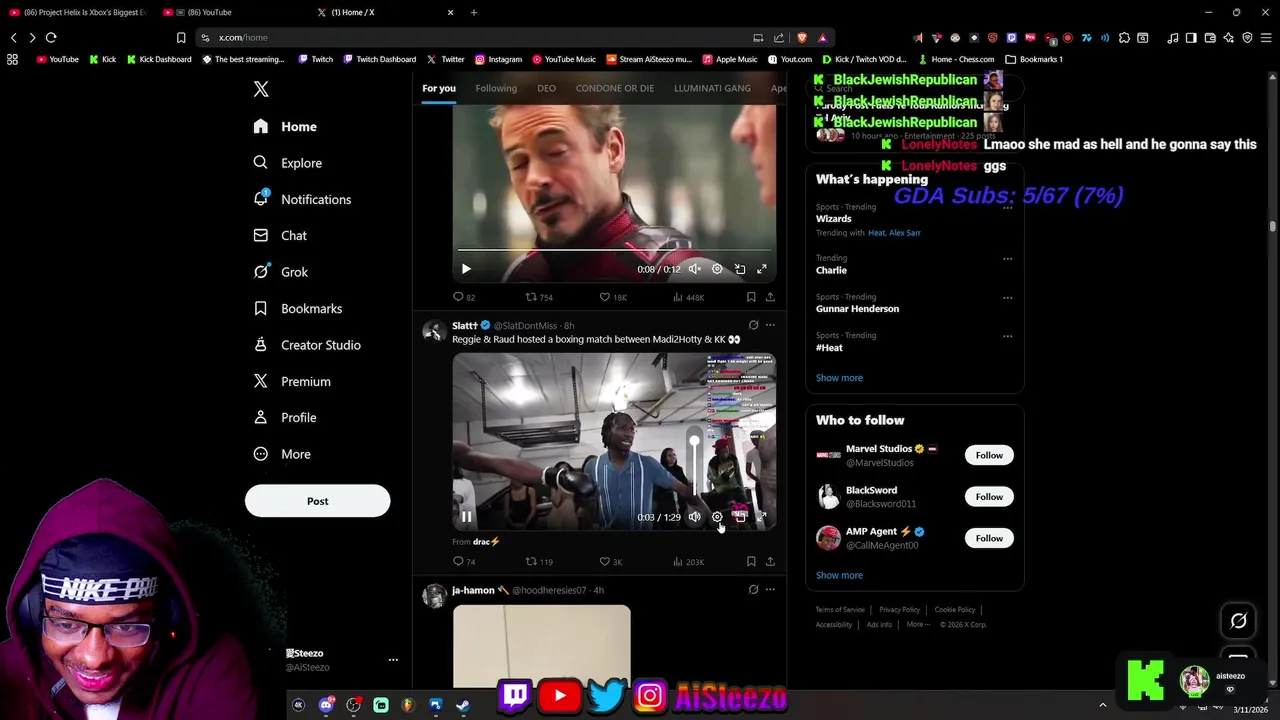This screenshot has width=1280, height=720.
Task: Switch to CONDONE OR DIE tab
Action: [614, 88]
